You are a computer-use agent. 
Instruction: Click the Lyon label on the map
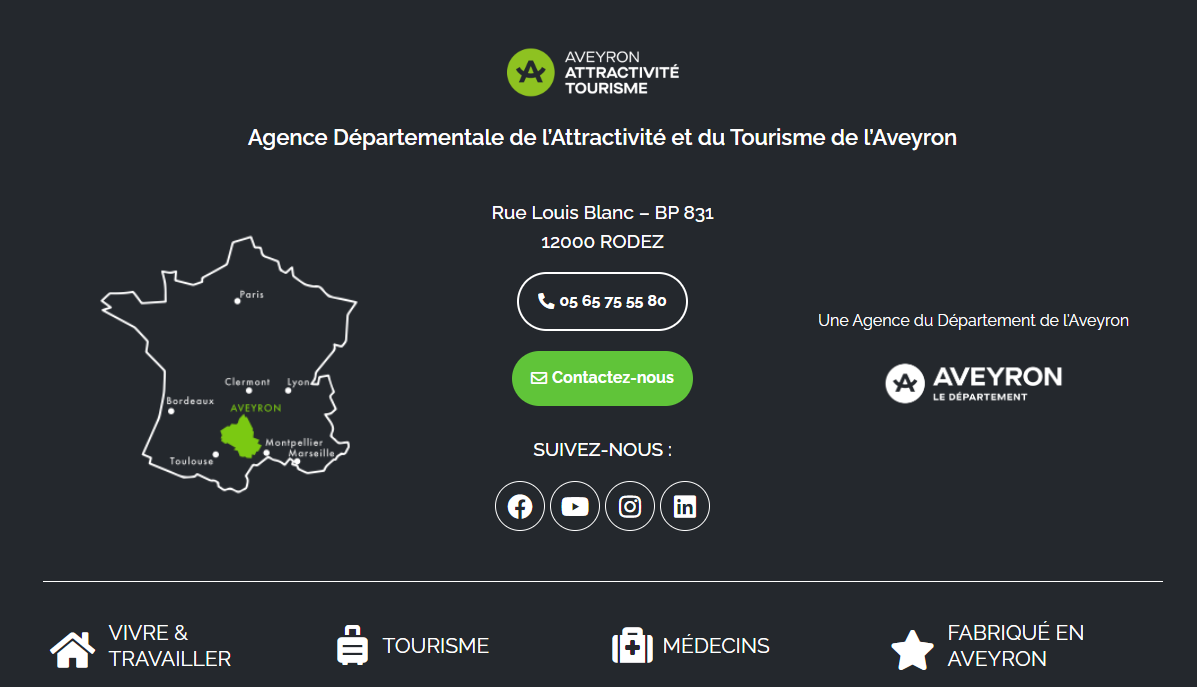coord(298,382)
